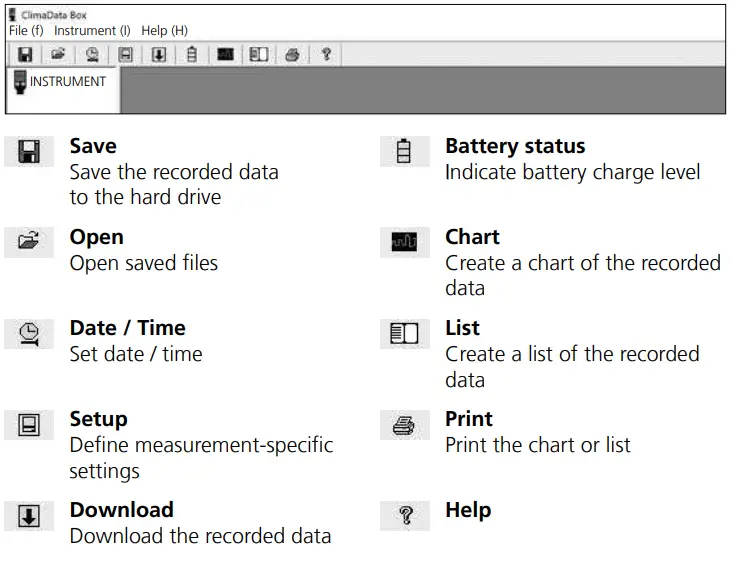Click the bold 'Save' heading text
744x571 pixels.
[93, 146]
